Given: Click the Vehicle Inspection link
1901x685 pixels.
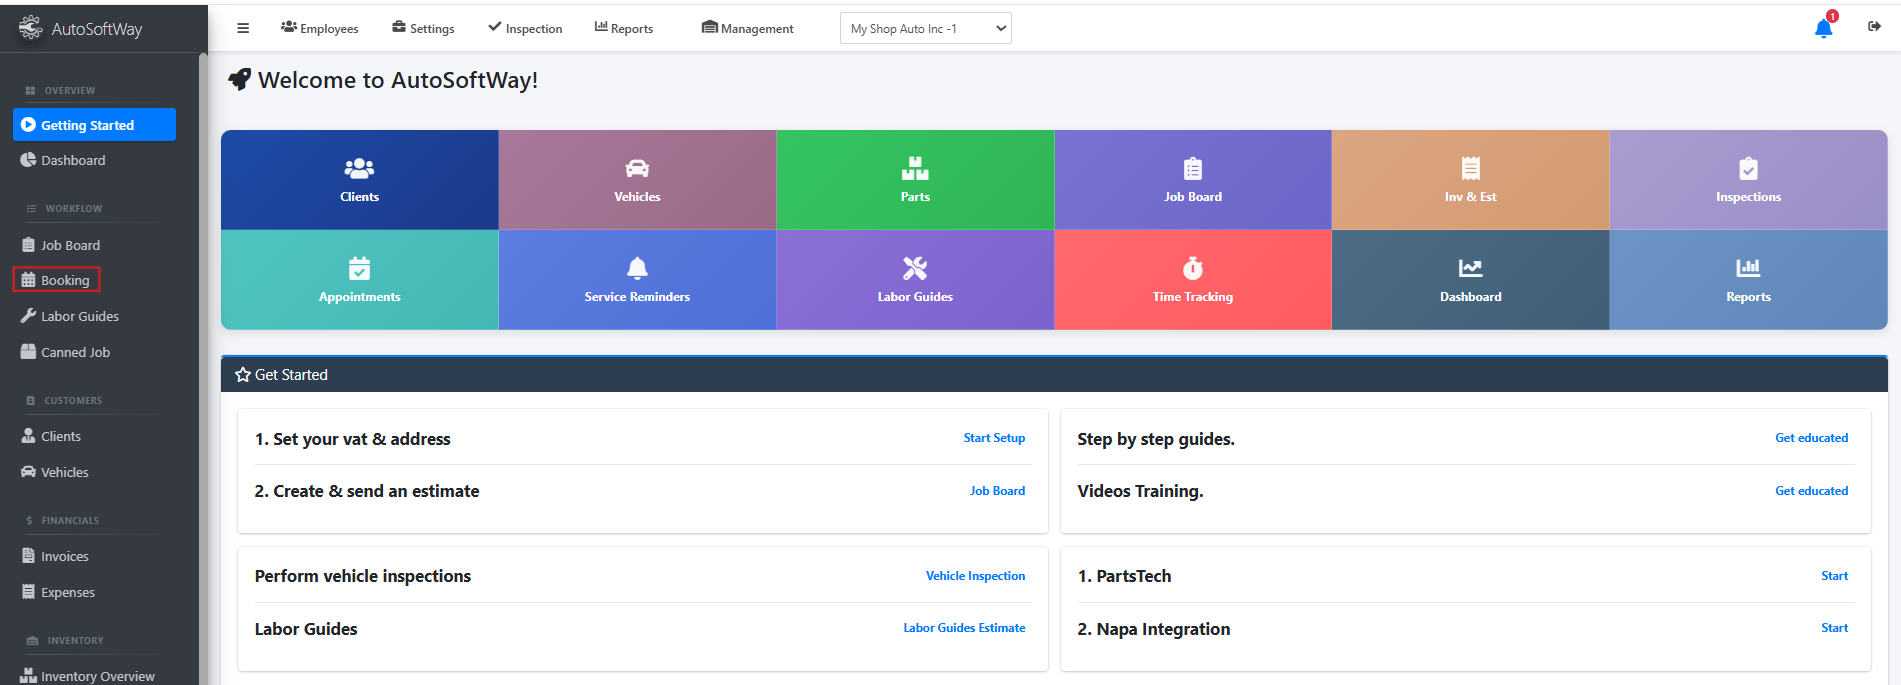Looking at the screenshot, I should tap(975, 576).
